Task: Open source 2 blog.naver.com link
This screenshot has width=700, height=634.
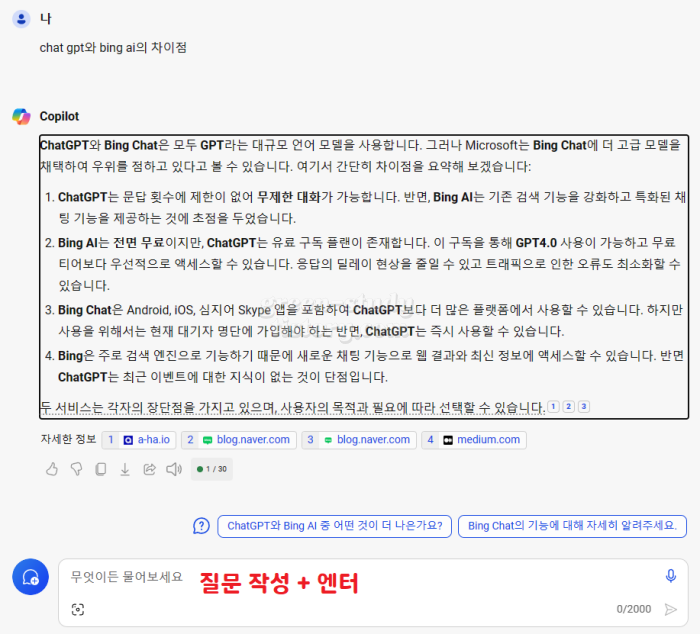Action: point(239,440)
